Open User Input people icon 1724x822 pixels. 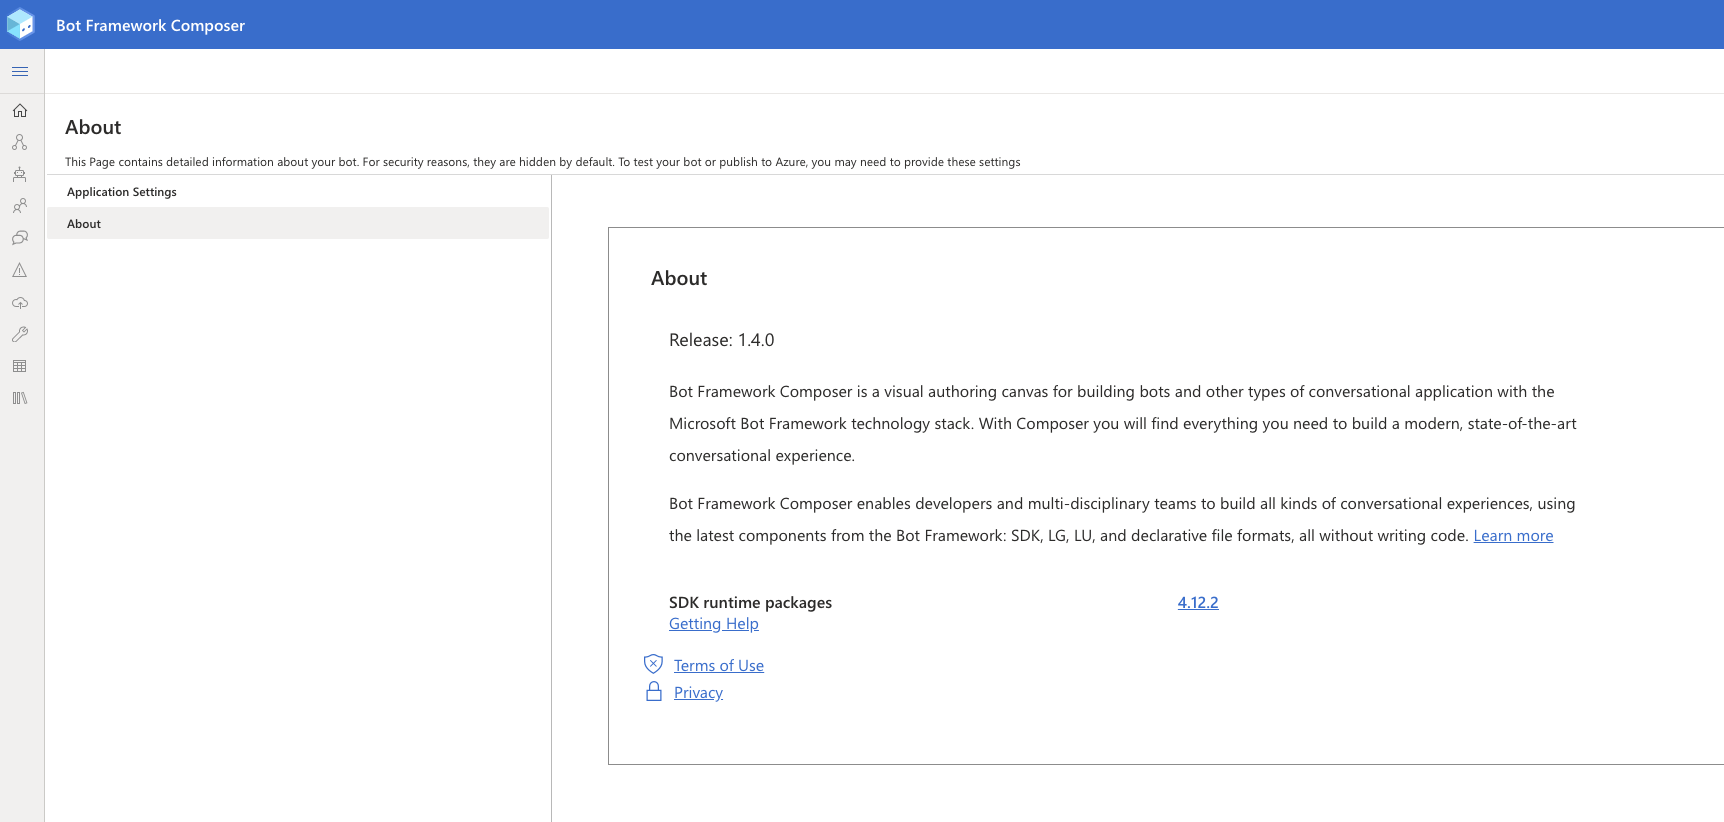(x=20, y=206)
